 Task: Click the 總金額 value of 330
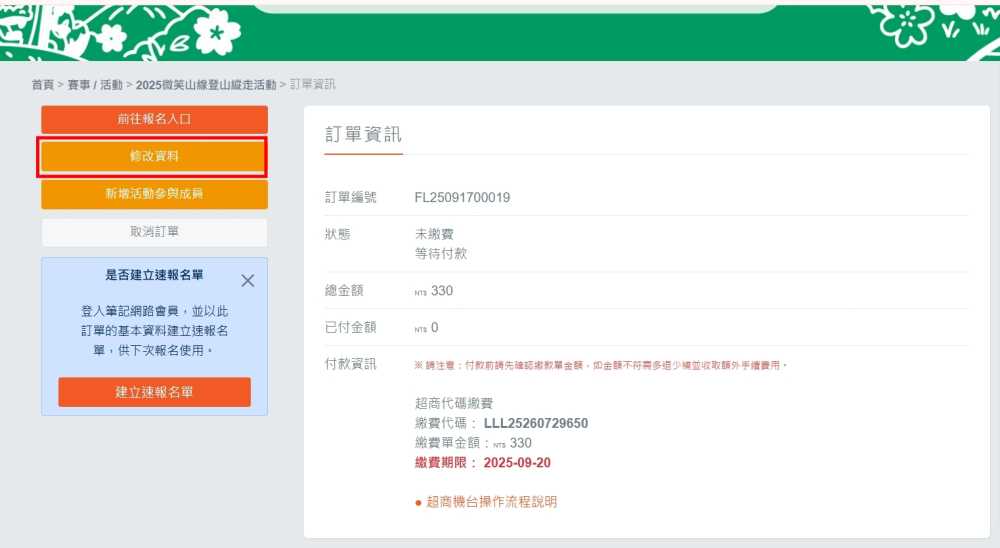tap(441, 291)
